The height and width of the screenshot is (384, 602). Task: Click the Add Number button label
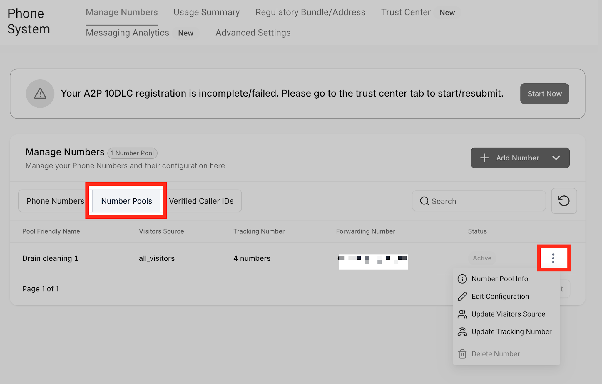coord(518,158)
